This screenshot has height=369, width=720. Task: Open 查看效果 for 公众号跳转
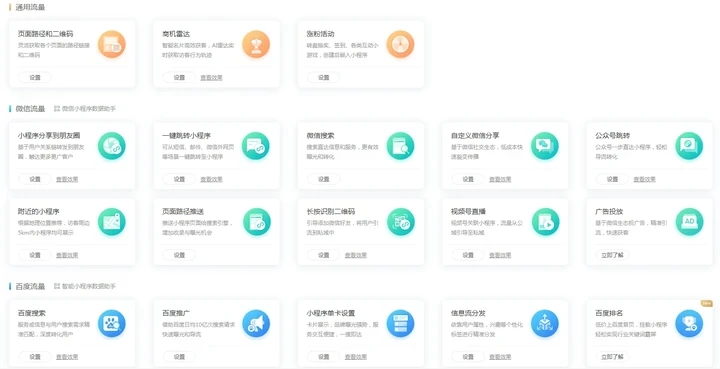[x=645, y=179]
